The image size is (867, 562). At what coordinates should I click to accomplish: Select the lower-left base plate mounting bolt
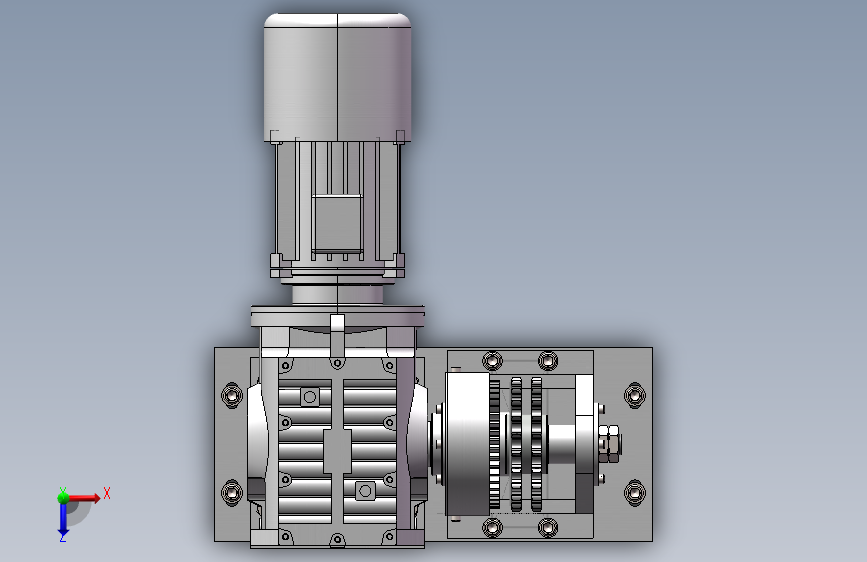(x=231, y=492)
